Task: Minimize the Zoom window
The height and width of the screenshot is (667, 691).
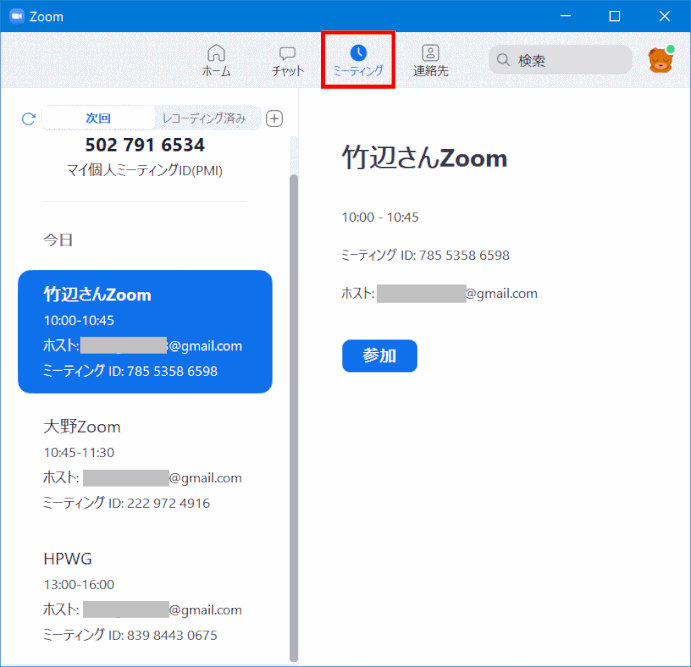Action: tap(565, 16)
